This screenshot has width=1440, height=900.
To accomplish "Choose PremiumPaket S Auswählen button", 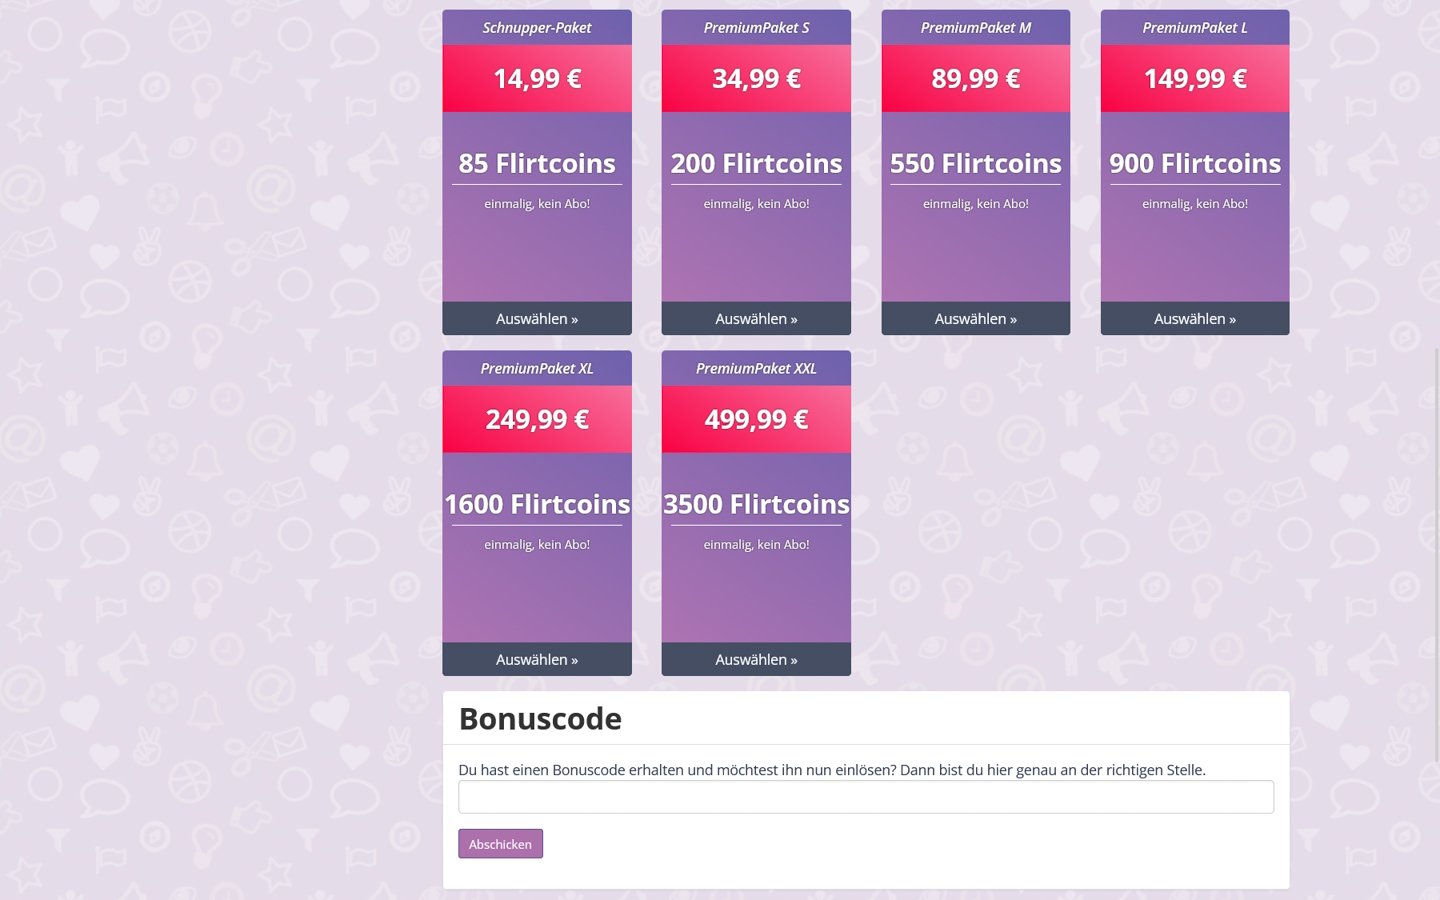I will click(756, 319).
